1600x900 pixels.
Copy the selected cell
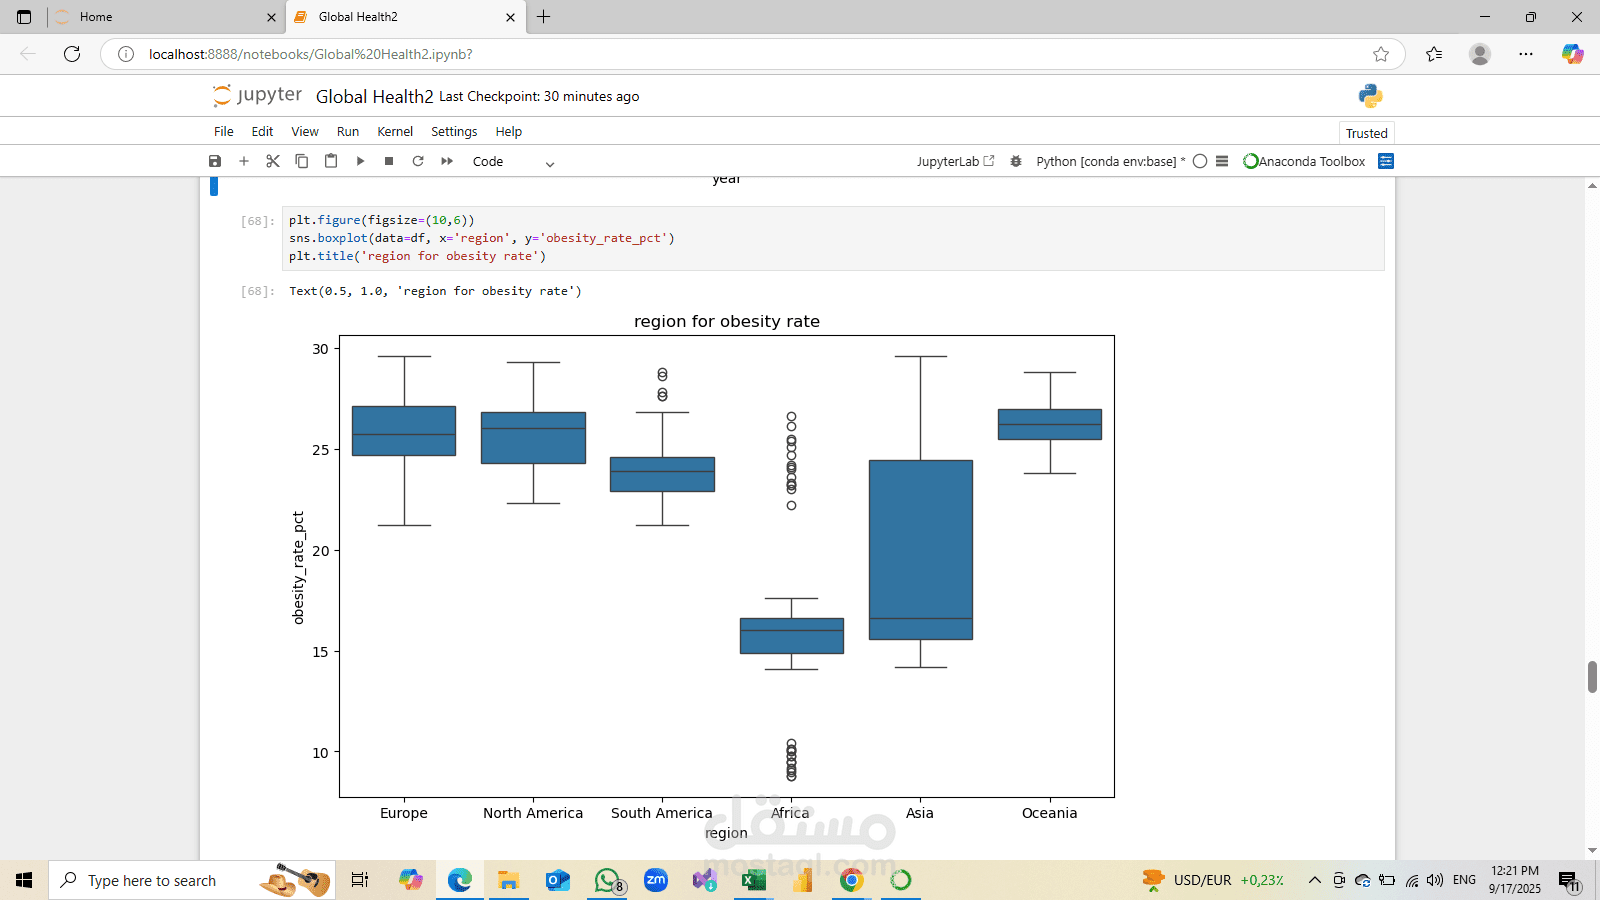301,161
